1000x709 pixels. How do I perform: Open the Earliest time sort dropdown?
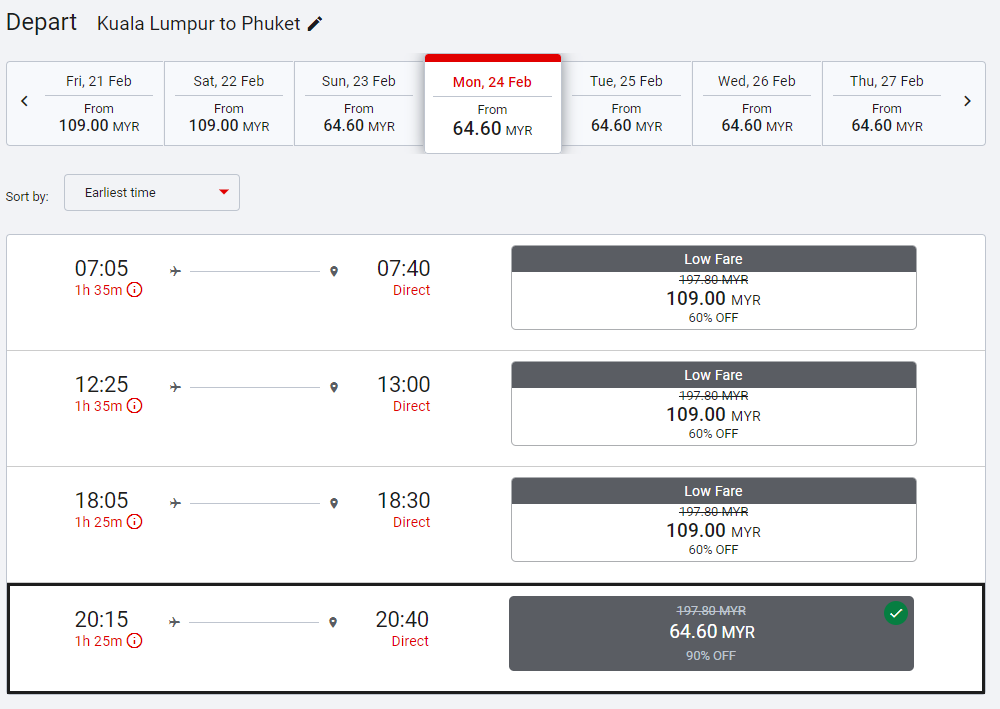point(151,193)
